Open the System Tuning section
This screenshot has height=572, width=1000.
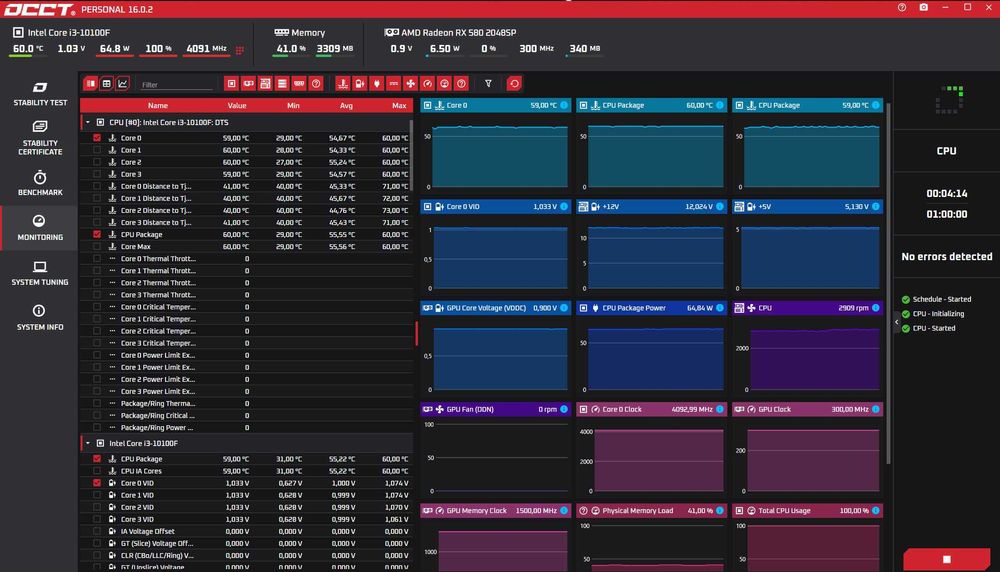click(40, 273)
